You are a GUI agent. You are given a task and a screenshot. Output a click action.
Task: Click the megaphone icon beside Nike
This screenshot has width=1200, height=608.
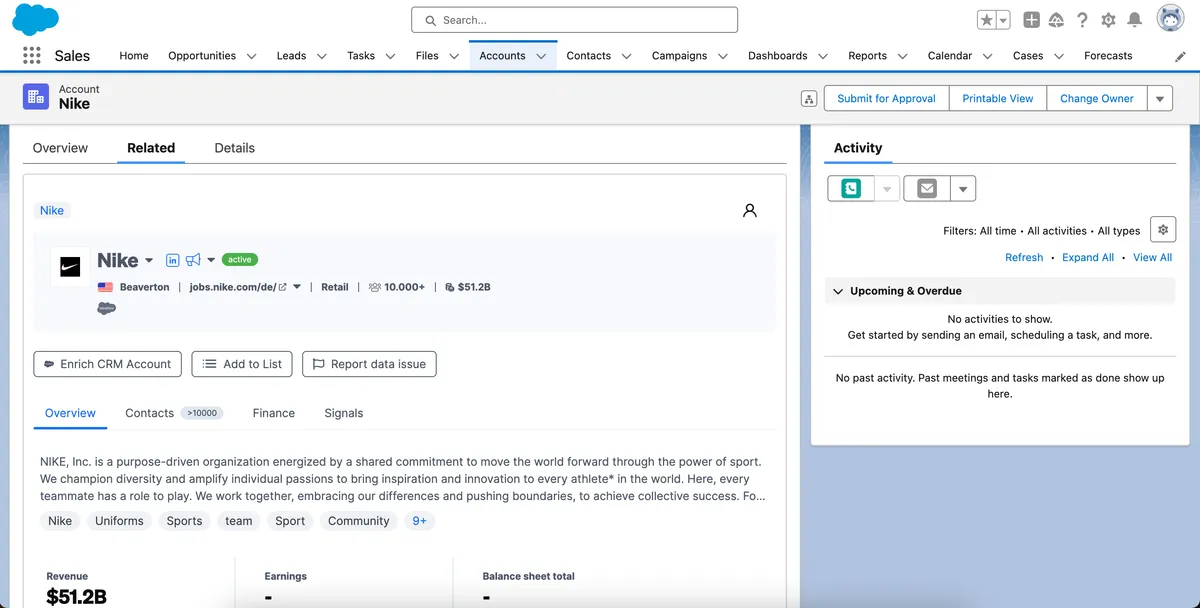[193, 260]
